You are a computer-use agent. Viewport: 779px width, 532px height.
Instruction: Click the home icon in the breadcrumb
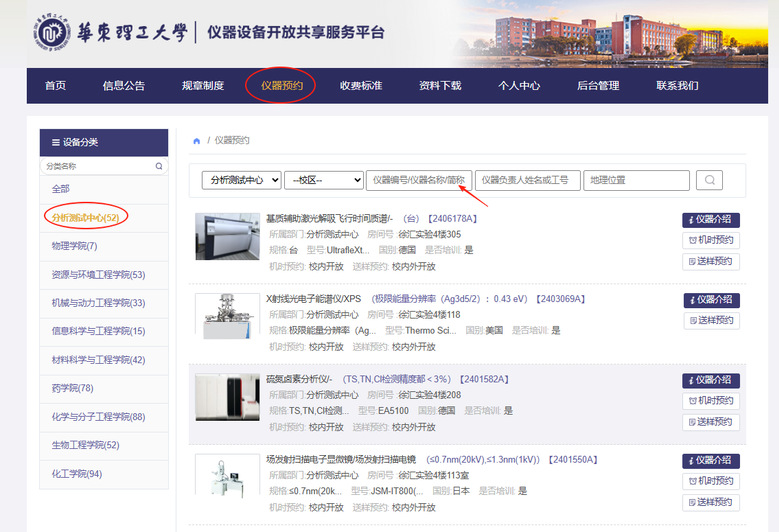pyautogui.click(x=197, y=140)
